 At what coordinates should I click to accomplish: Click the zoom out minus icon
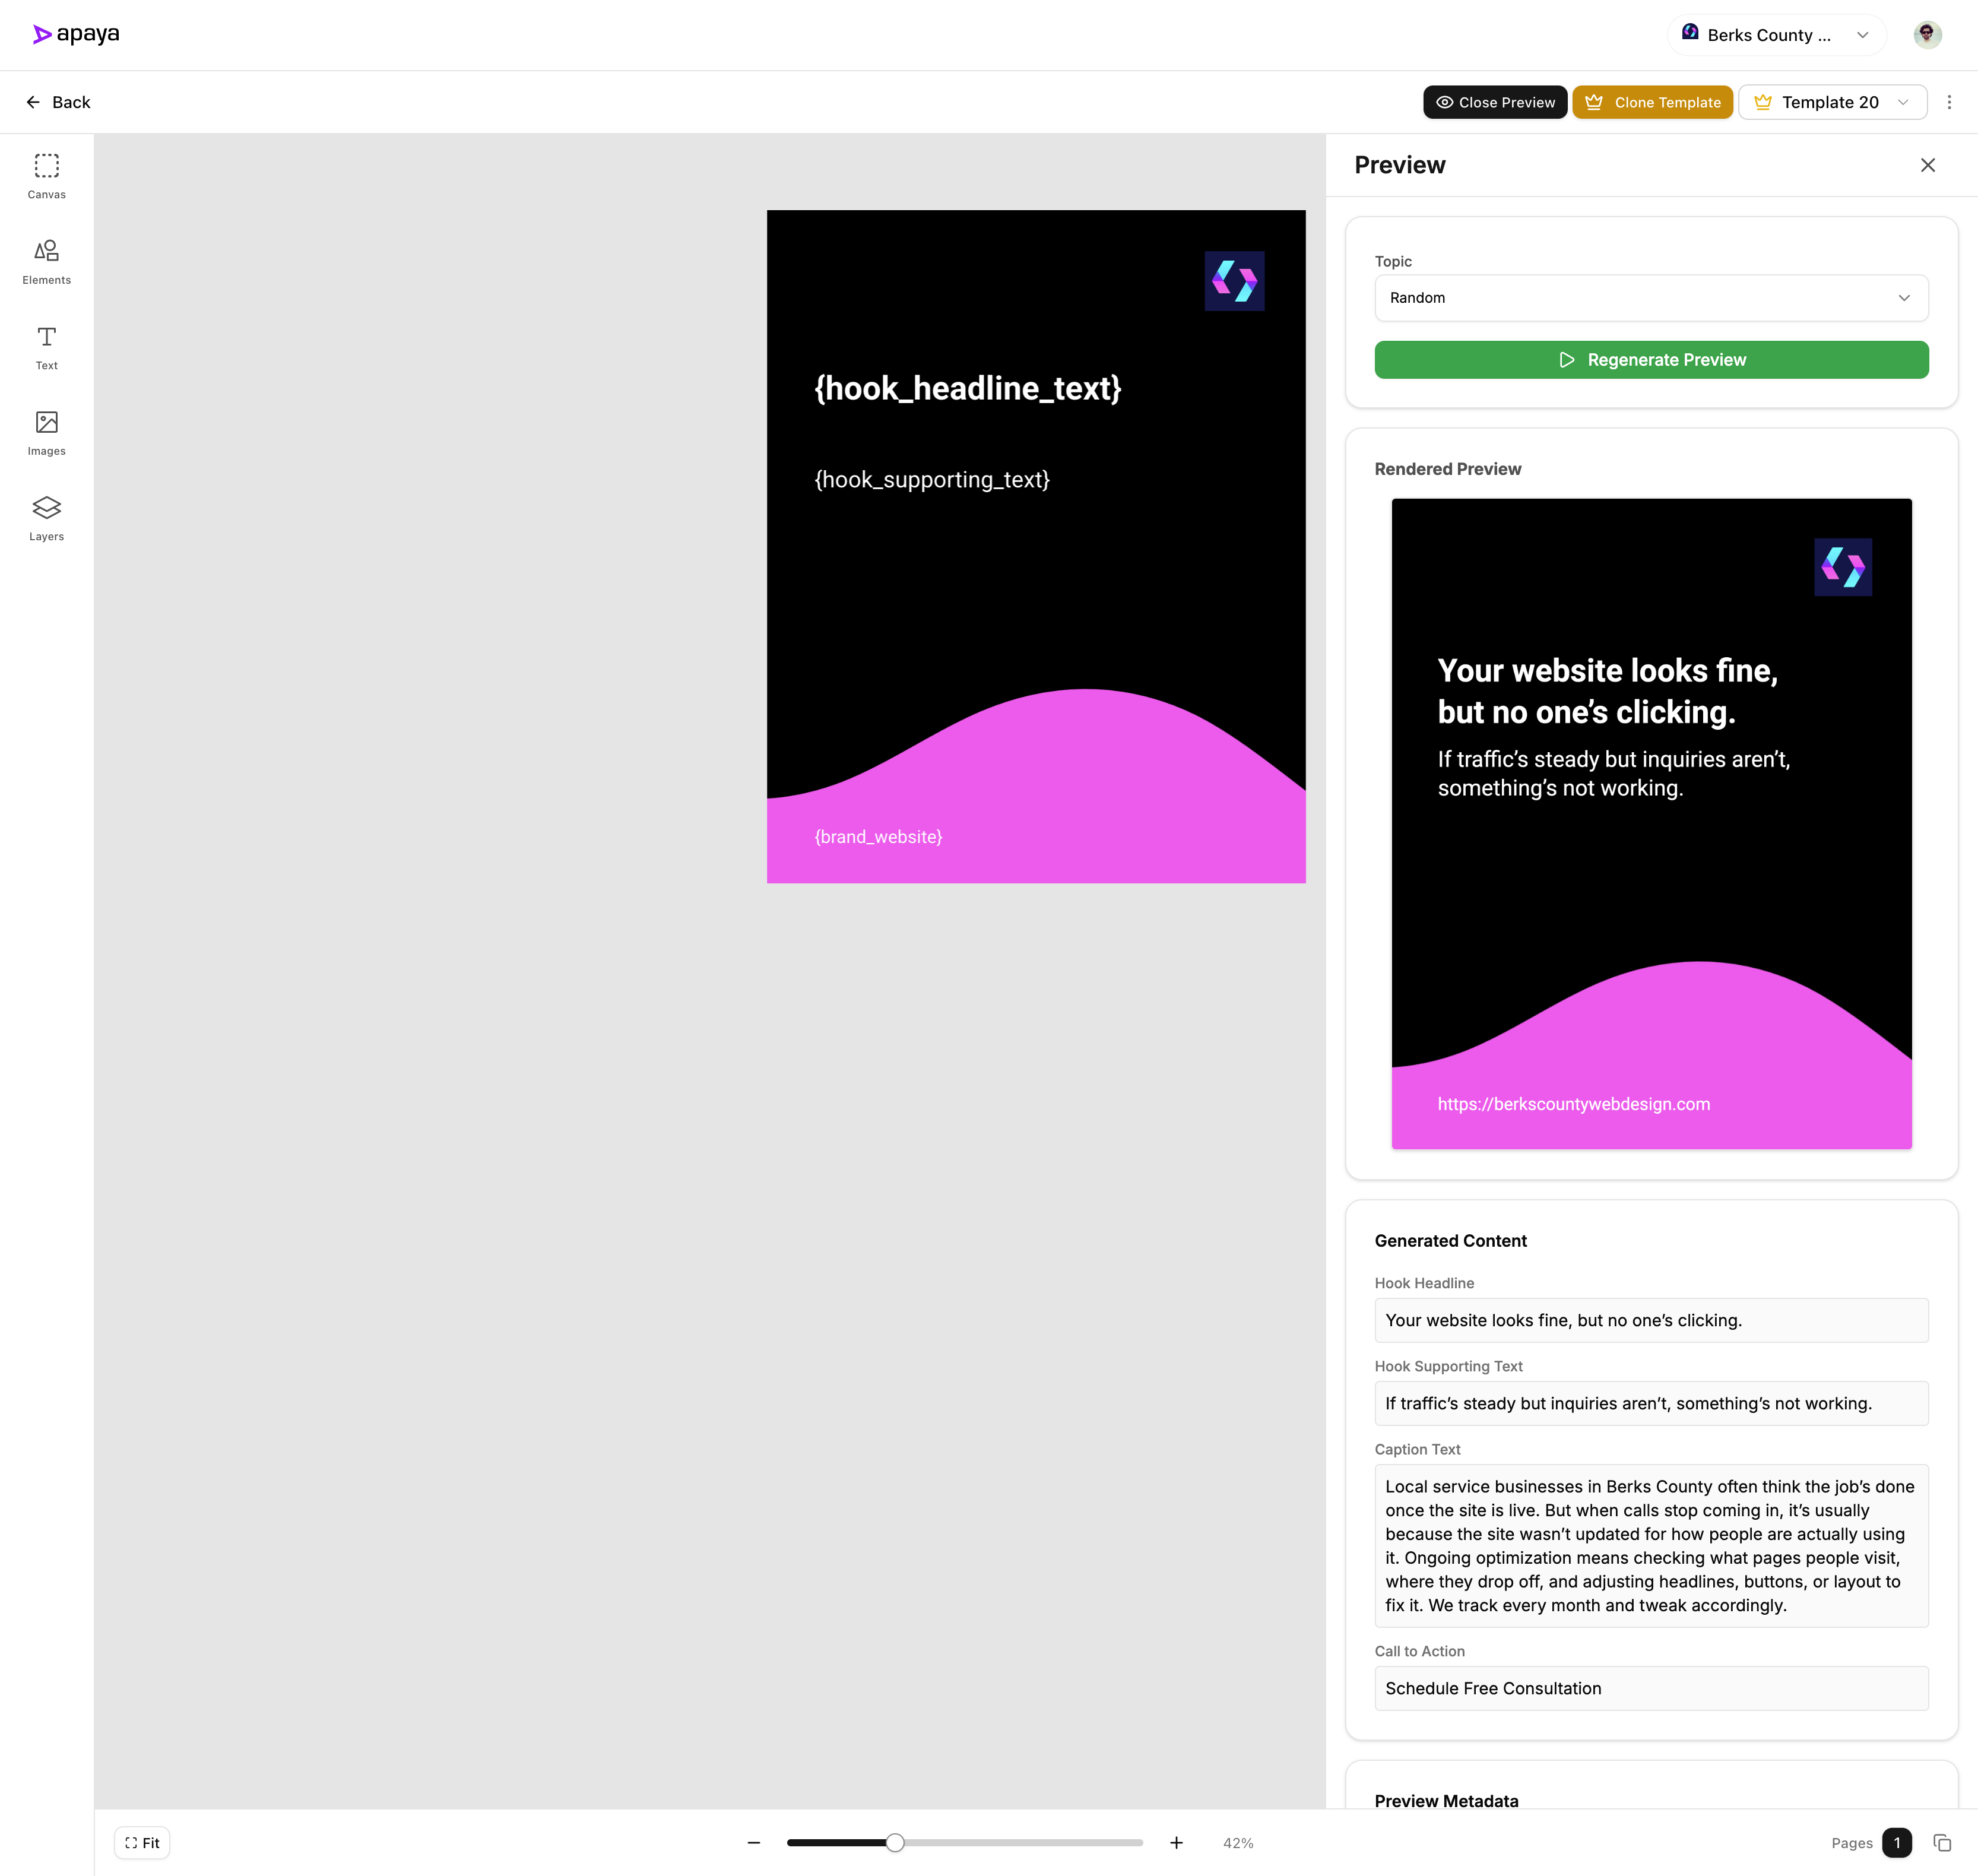754,1843
